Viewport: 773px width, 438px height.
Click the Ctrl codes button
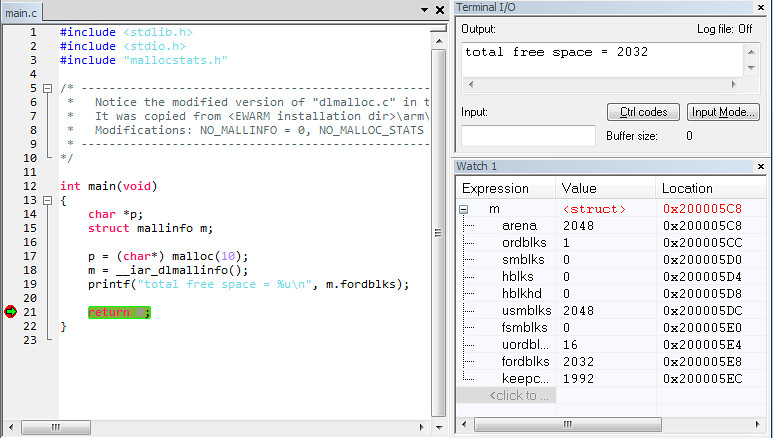coord(643,112)
